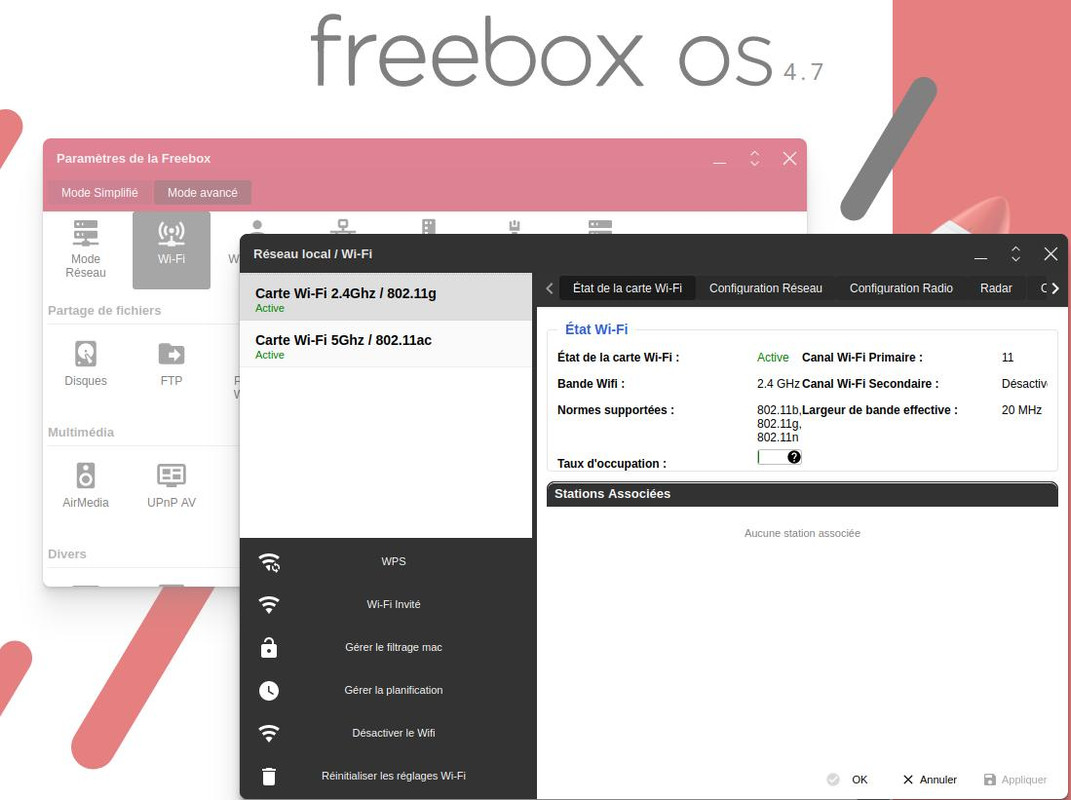
Task: Click the 'Partage de fichiers' section heading
Action: [105, 310]
